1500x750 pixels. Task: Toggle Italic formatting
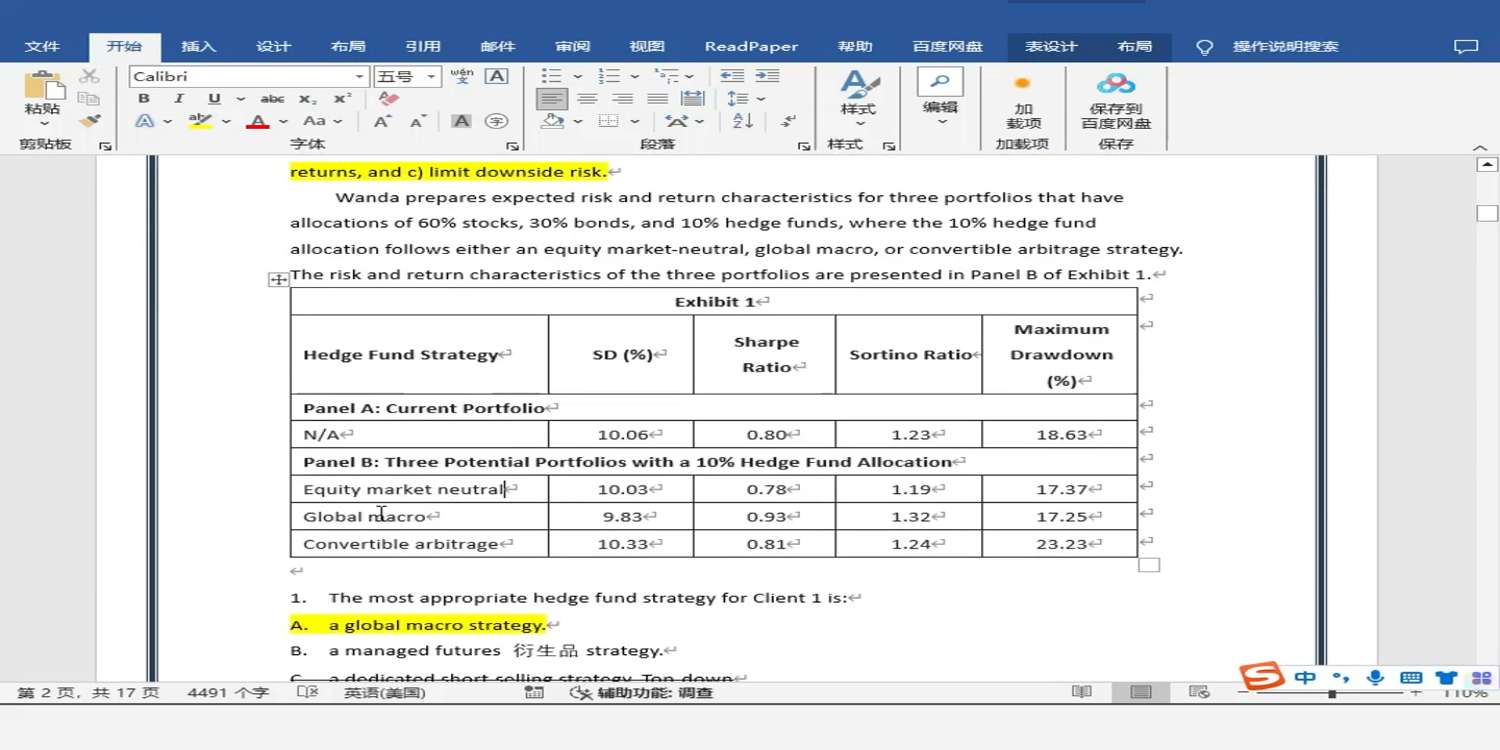[x=179, y=99]
